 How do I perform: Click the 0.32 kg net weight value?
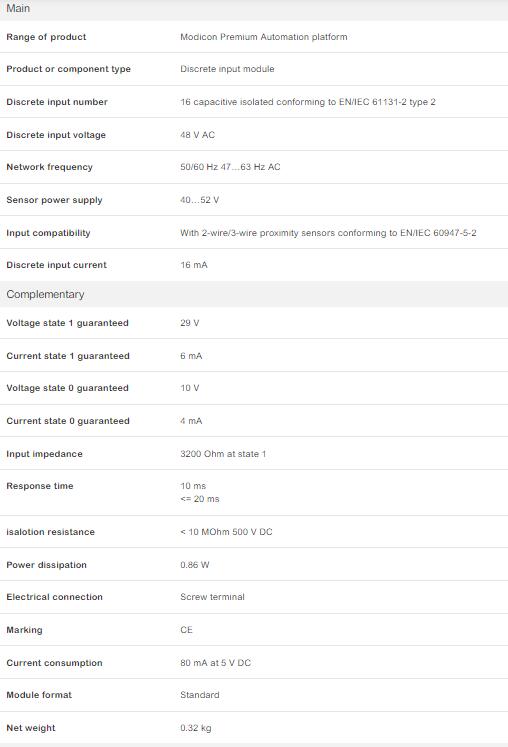click(x=195, y=728)
